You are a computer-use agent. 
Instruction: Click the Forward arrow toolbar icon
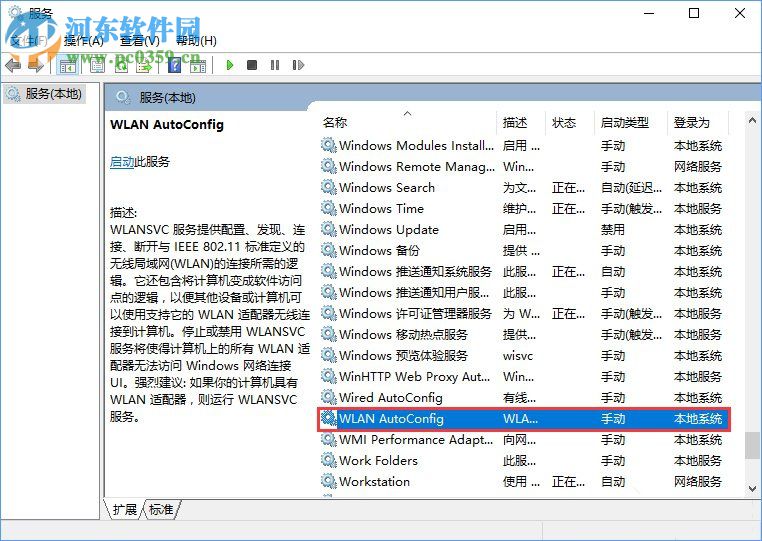(36, 65)
